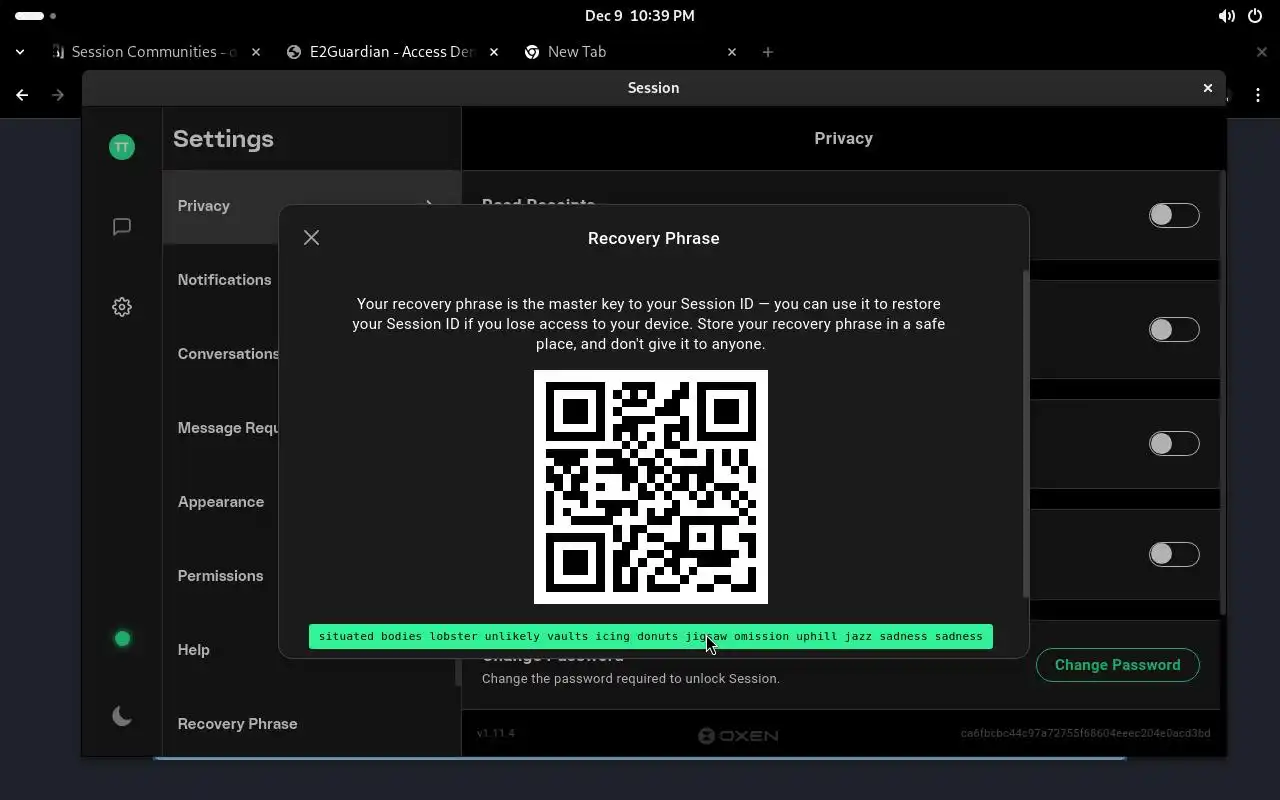
Task: Click the OXEN logo in footer
Action: 738,735
